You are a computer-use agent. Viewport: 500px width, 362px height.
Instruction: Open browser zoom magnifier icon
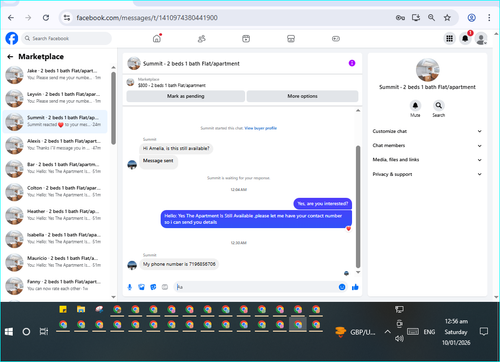pyautogui.click(x=431, y=18)
